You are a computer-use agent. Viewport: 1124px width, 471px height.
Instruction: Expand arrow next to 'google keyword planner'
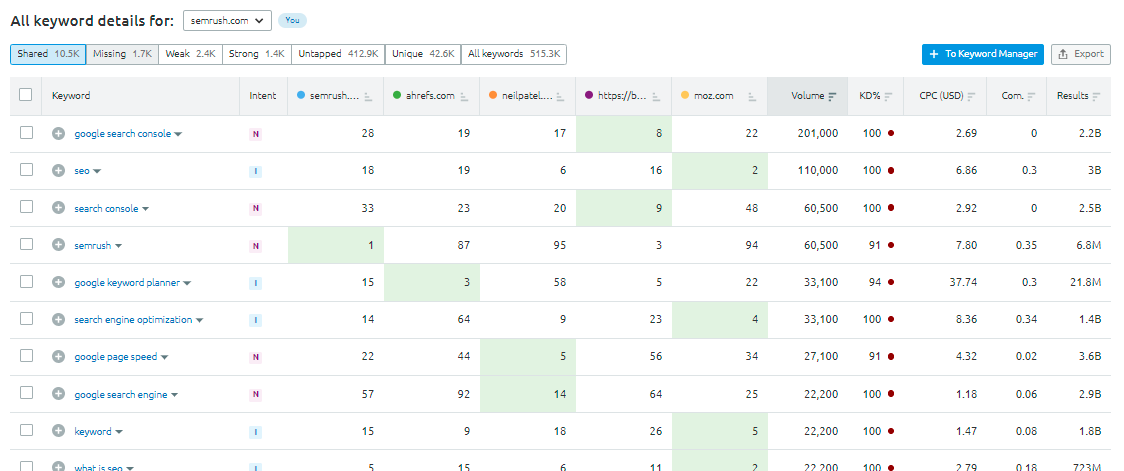click(186, 283)
